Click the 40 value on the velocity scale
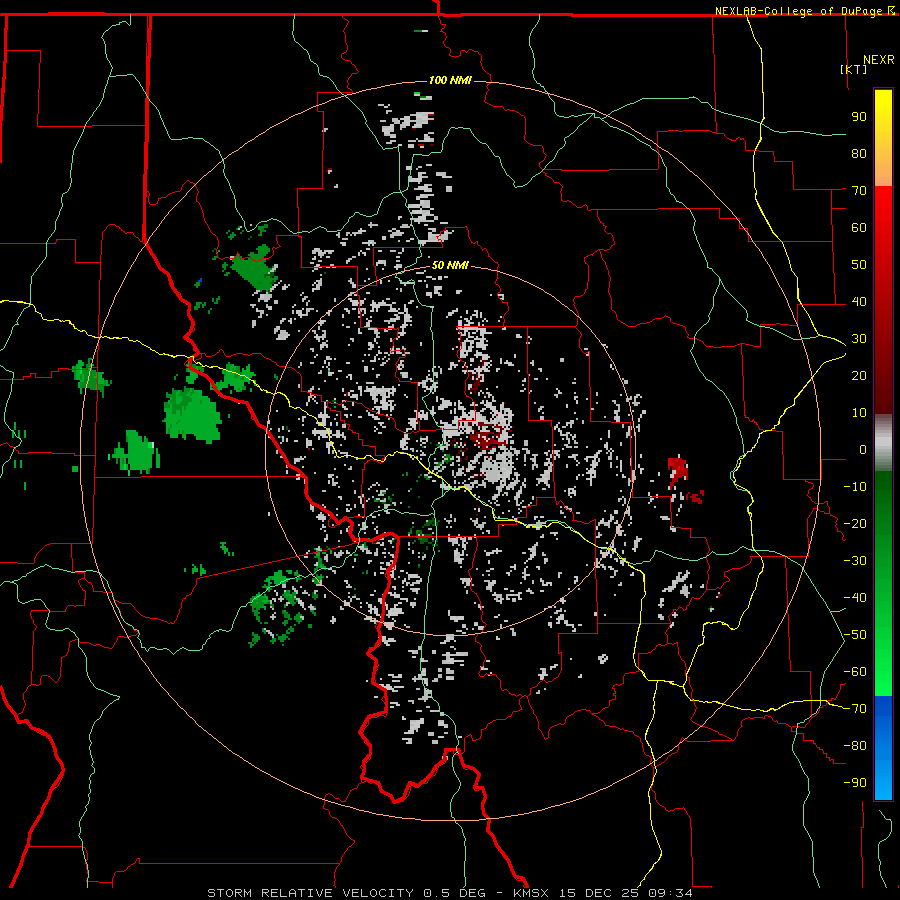Image resolution: width=900 pixels, height=900 pixels. [859, 302]
